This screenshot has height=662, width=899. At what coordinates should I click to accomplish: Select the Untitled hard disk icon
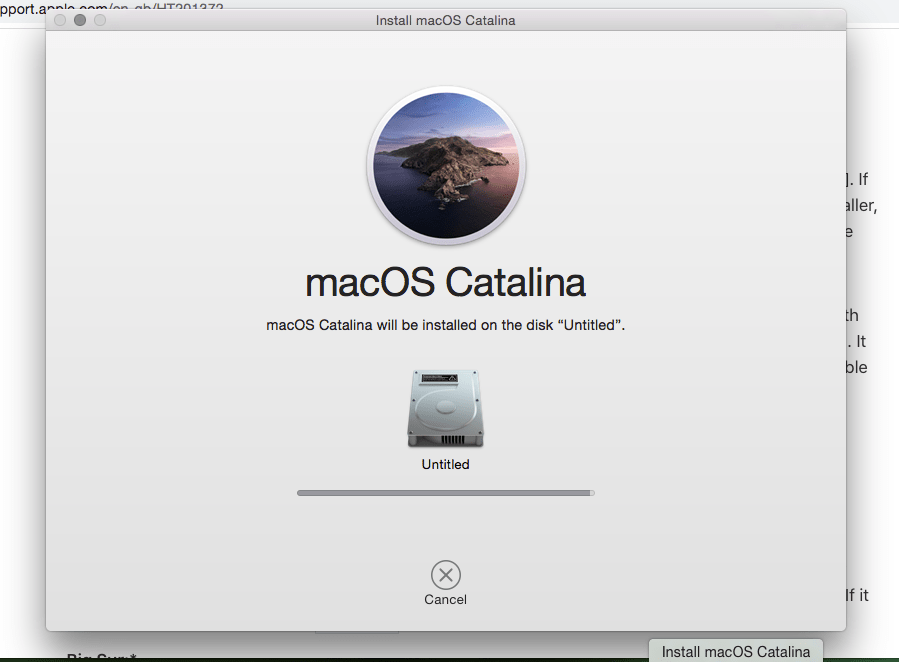tap(445, 408)
